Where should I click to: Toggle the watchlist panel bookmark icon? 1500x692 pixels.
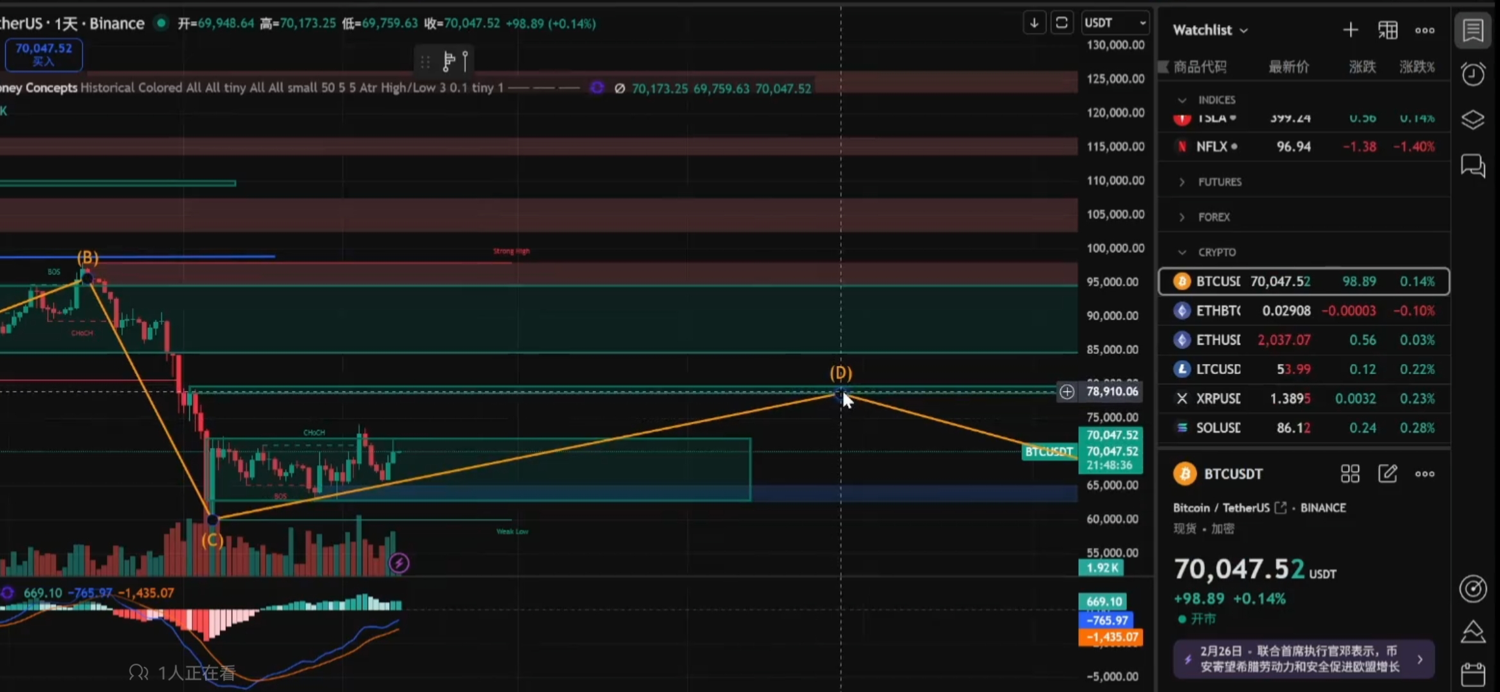click(1473, 30)
